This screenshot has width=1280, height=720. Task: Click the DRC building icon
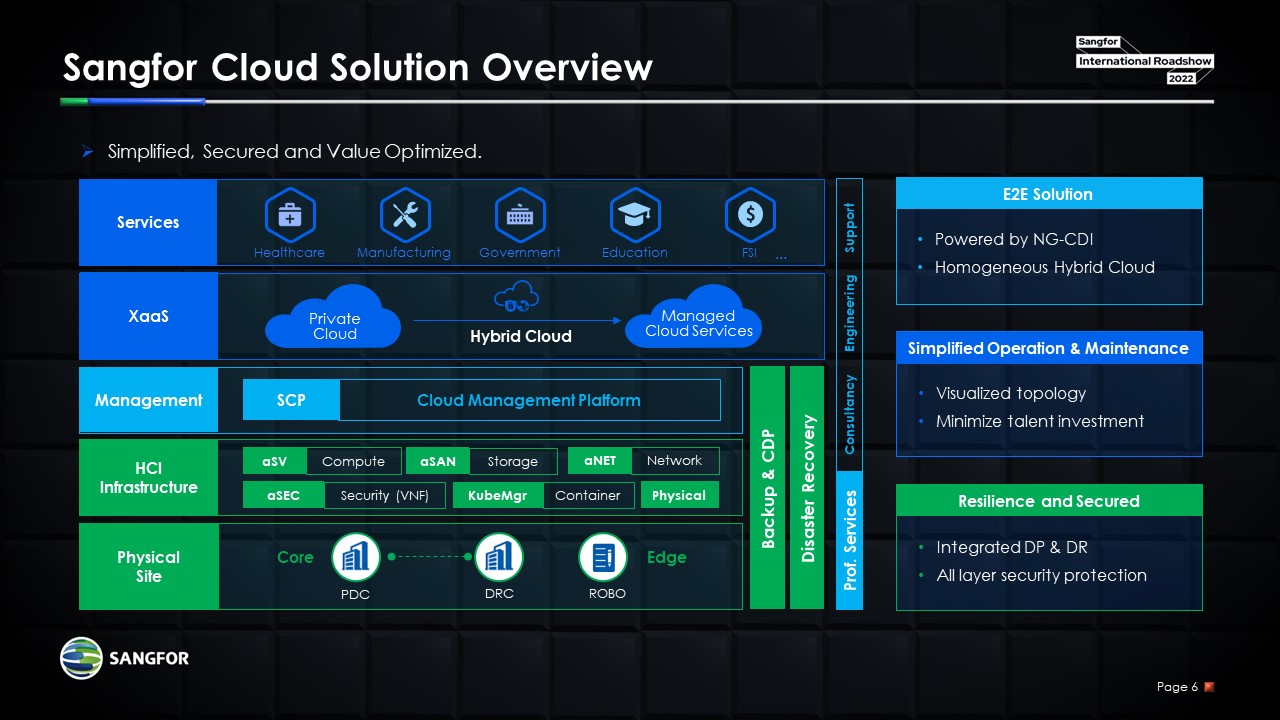(499, 557)
